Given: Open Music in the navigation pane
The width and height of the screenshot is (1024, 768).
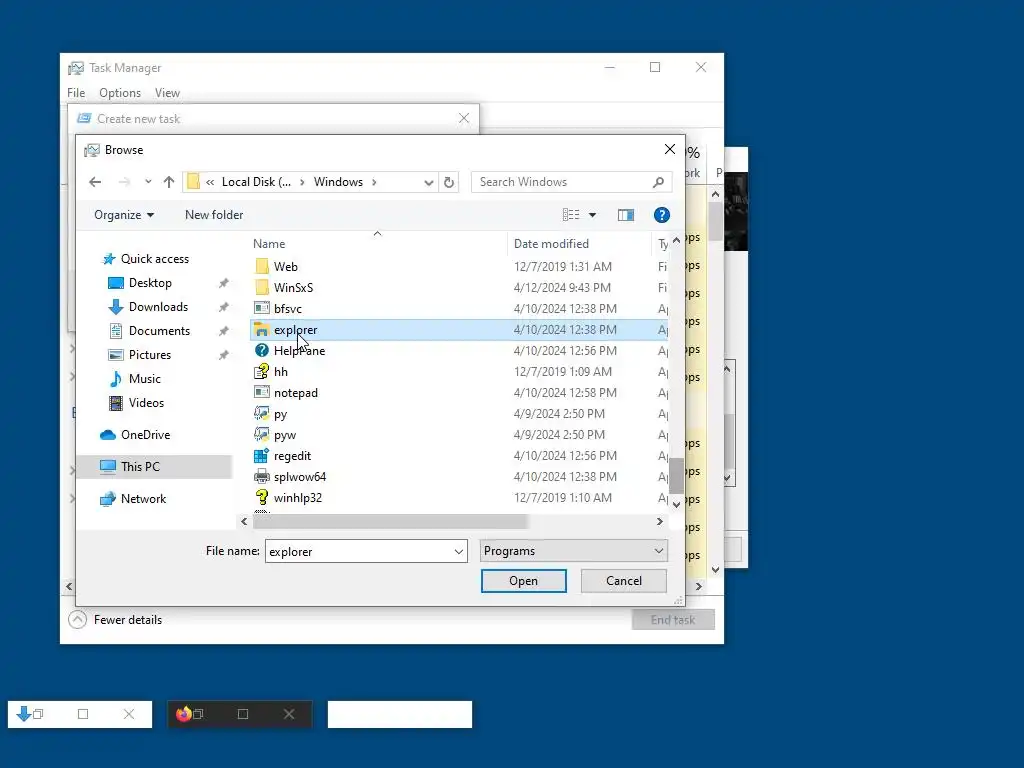Looking at the screenshot, I should (x=144, y=379).
